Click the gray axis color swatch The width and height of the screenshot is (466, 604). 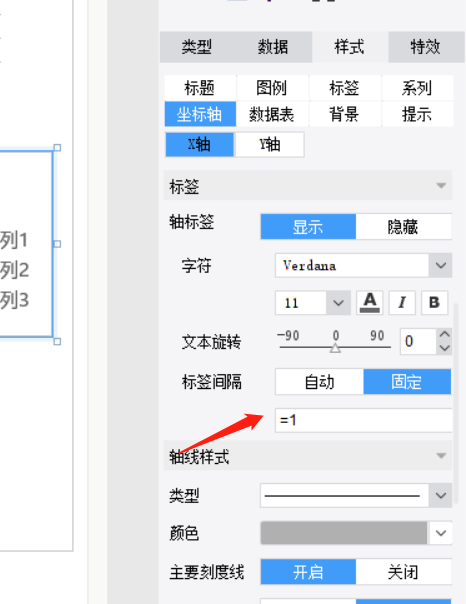(344, 533)
